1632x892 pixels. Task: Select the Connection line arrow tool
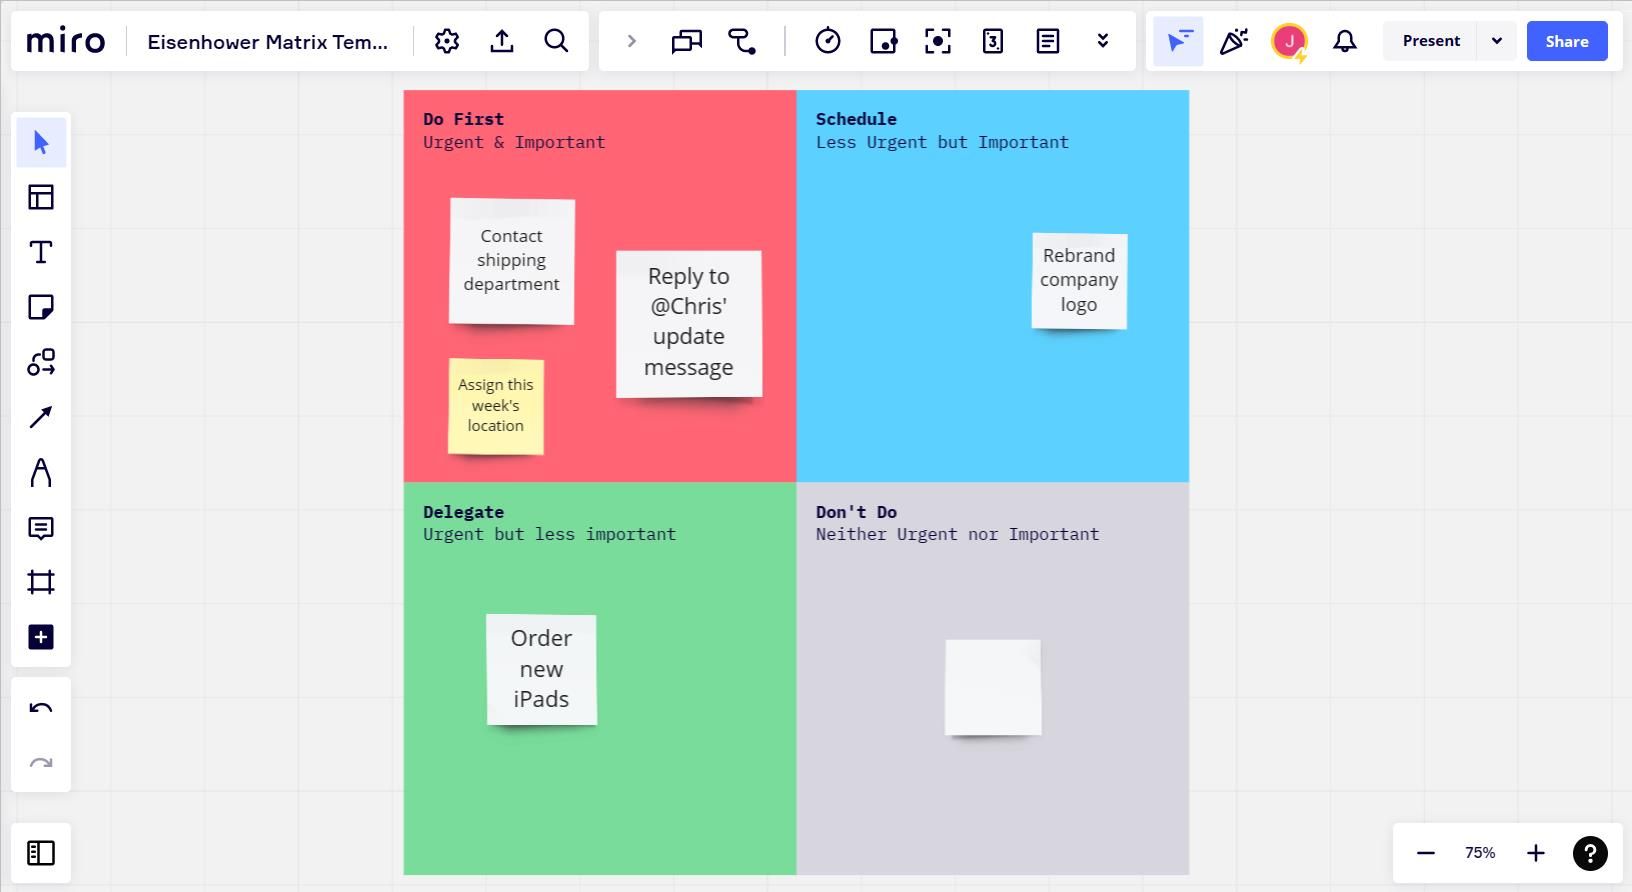pos(41,417)
